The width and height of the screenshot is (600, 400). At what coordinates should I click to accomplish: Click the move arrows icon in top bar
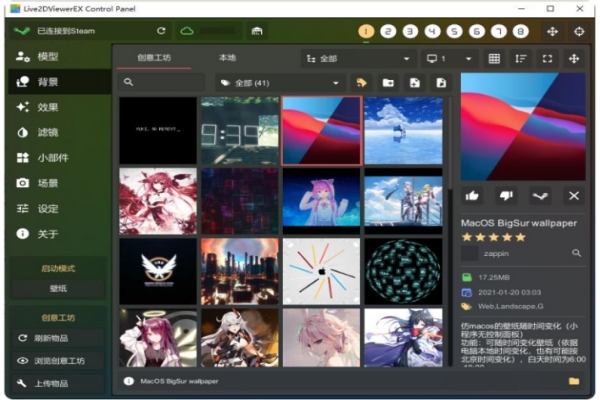pos(552,31)
